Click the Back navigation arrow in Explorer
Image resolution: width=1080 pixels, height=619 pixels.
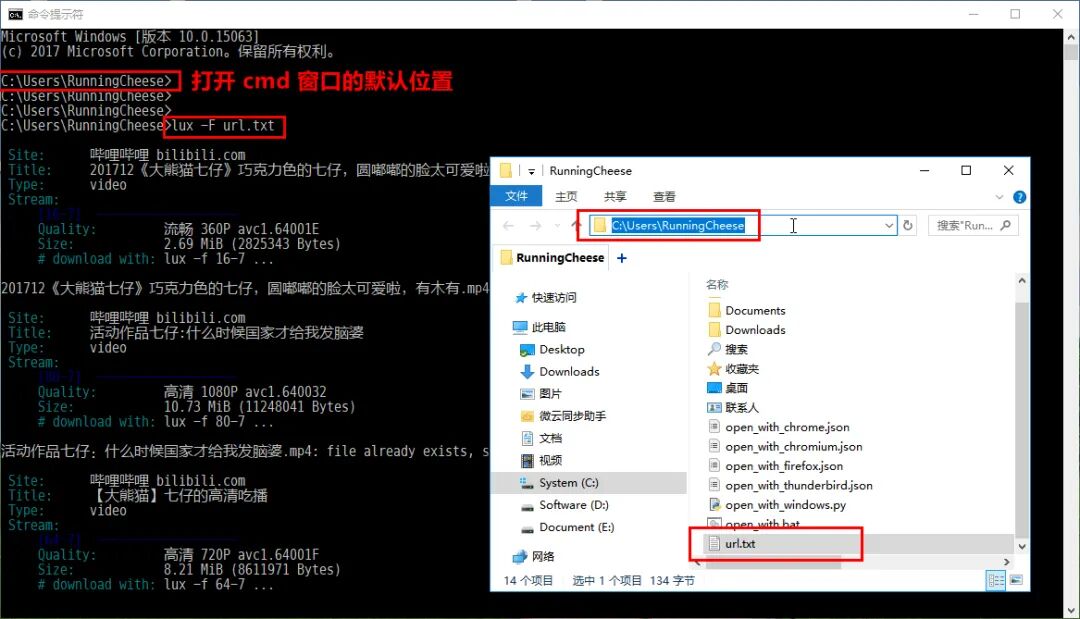(x=508, y=225)
